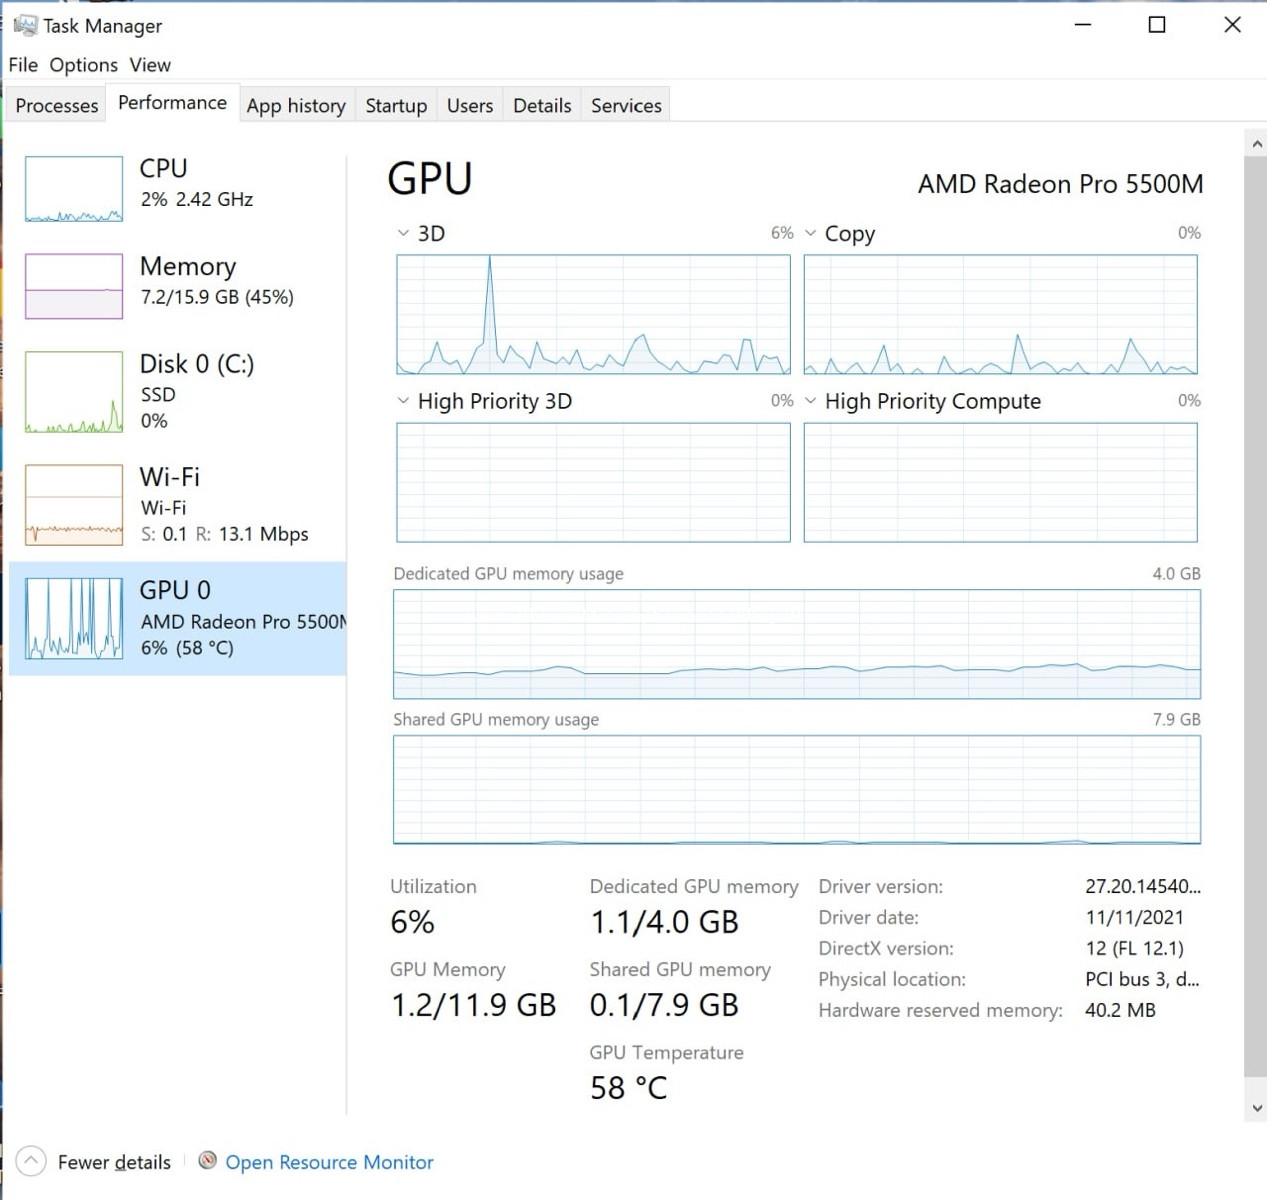Switch to the App history tab
Viewport: 1267px width, 1200px height.
296,105
